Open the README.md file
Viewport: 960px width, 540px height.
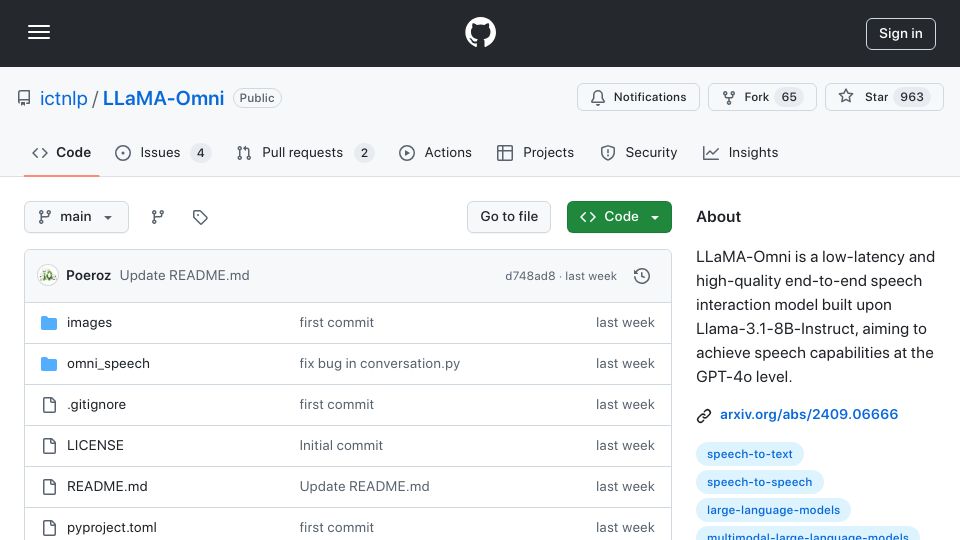pyautogui.click(x=107, y=487)
